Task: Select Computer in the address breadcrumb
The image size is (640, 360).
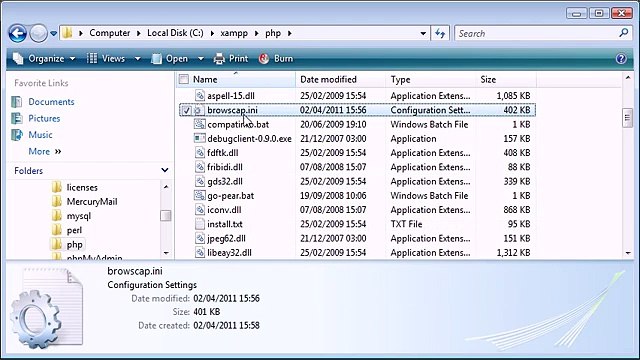Action: (109, 33)
